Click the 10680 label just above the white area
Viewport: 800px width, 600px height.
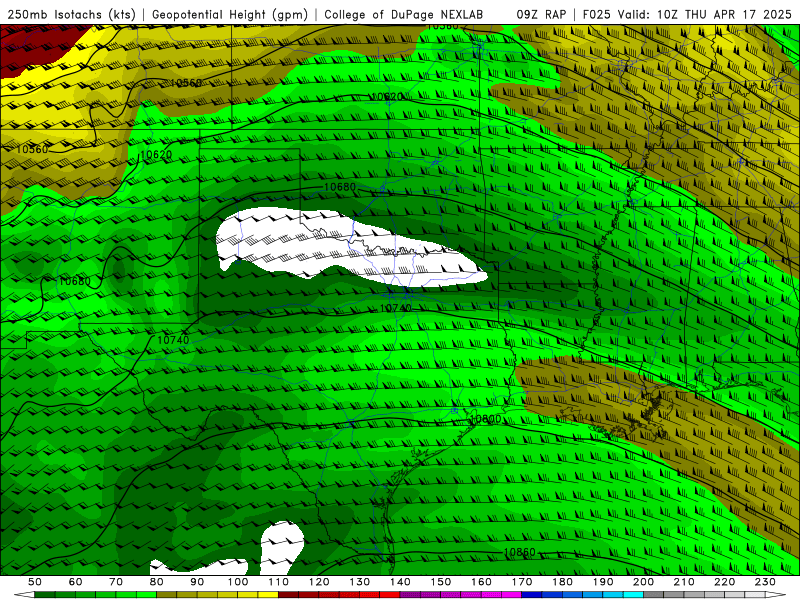tap(340, 187)
